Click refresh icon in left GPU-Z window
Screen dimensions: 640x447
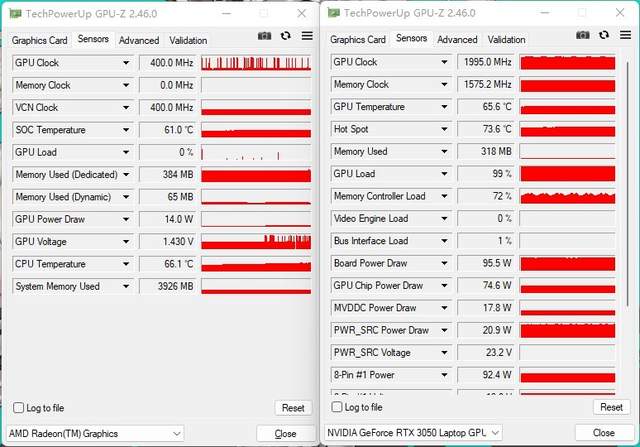(x=286, y=36)
